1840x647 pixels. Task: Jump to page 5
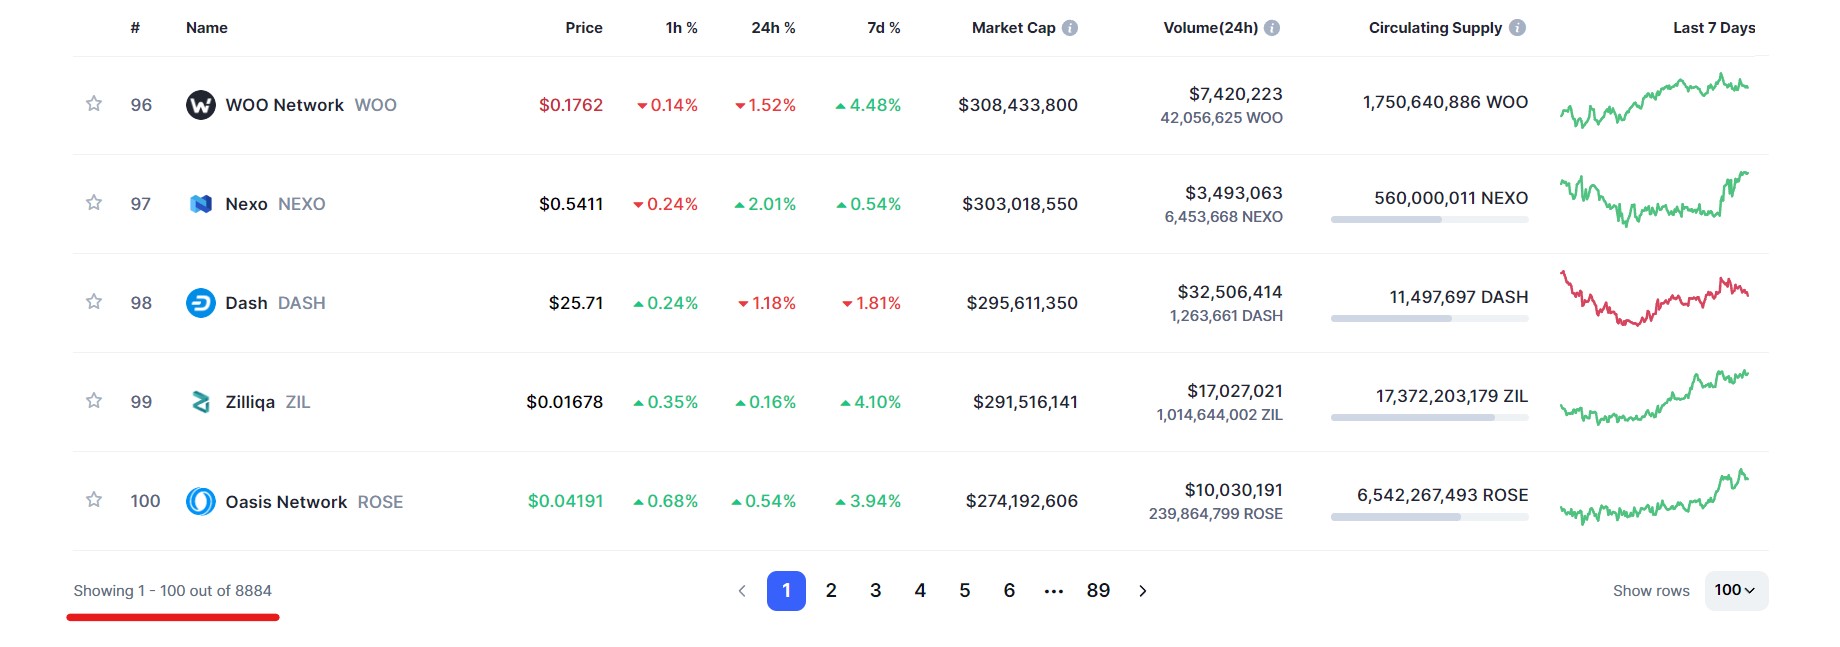pos(965,591)
